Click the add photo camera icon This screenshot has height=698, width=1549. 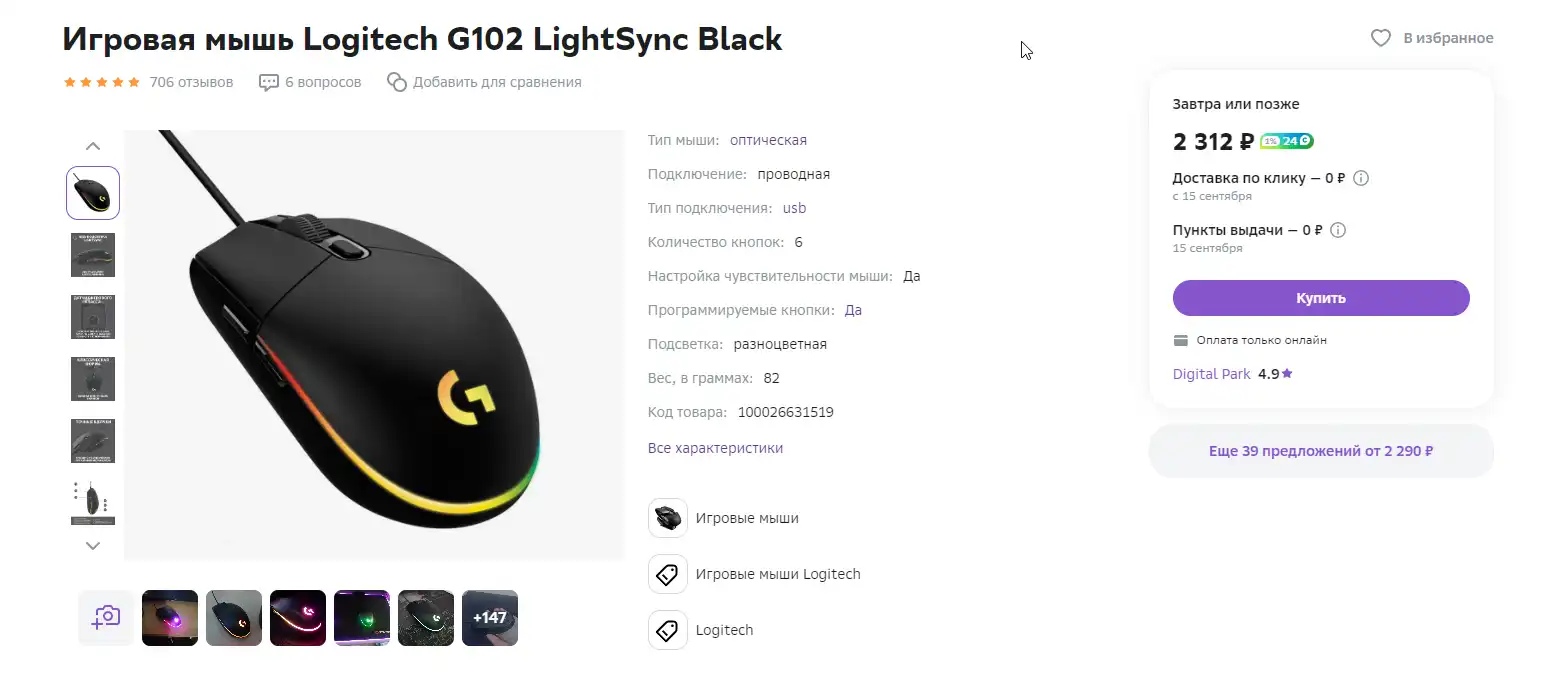tap(105, 617)
